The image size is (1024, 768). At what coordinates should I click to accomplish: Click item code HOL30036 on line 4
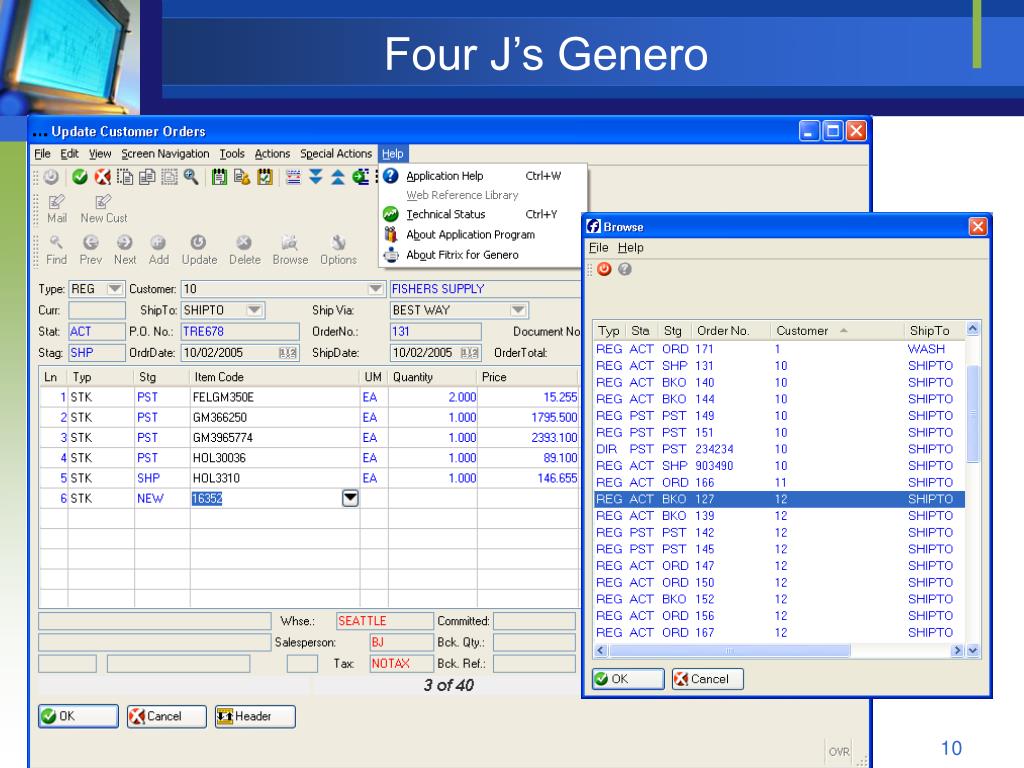coord(219,458)
